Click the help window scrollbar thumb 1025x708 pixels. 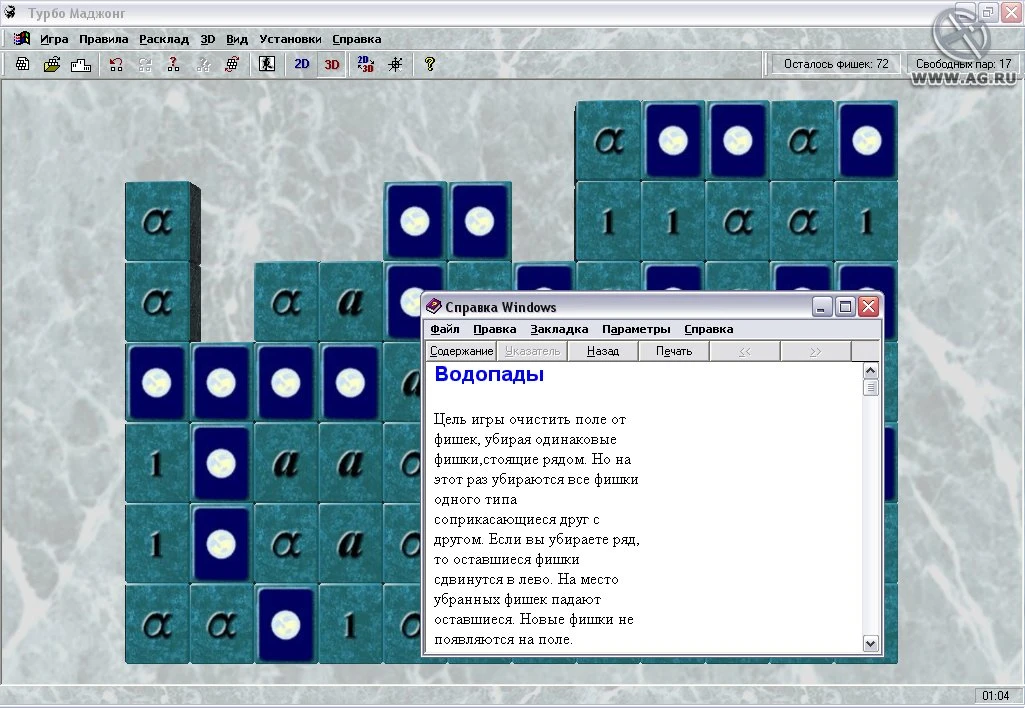tap(870, 387)
